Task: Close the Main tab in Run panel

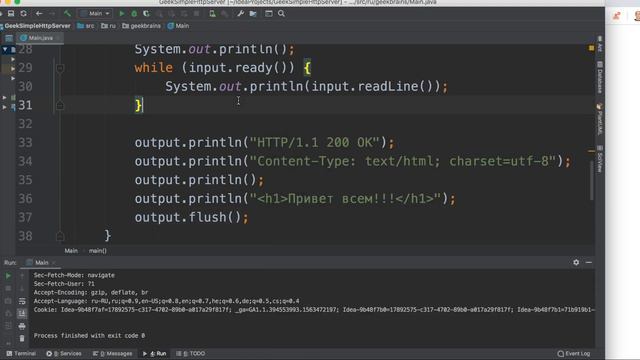Action: click(x=54, y=262)
